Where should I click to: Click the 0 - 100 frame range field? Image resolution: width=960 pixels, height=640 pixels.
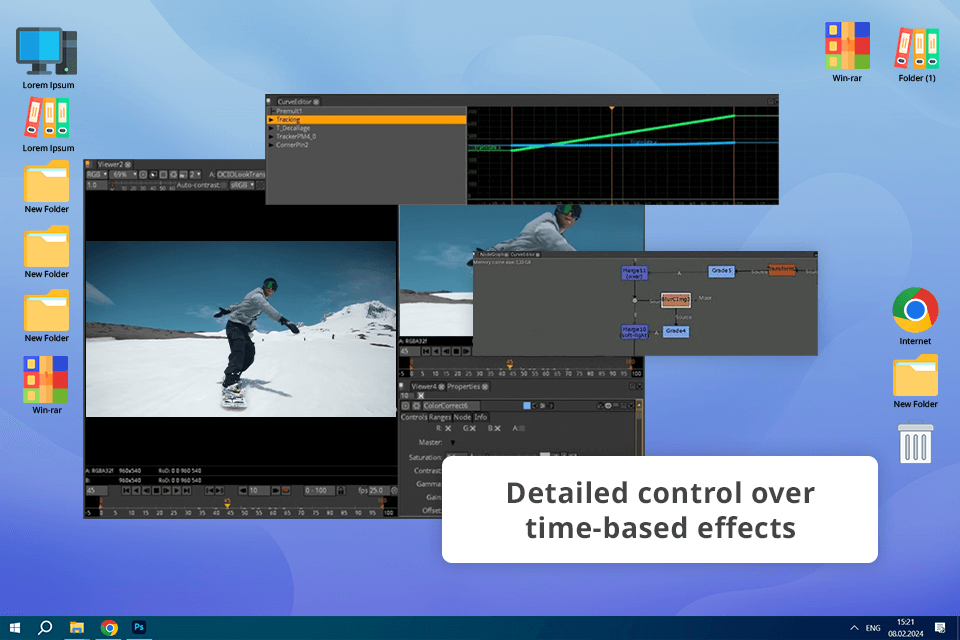tap(320, 491)
